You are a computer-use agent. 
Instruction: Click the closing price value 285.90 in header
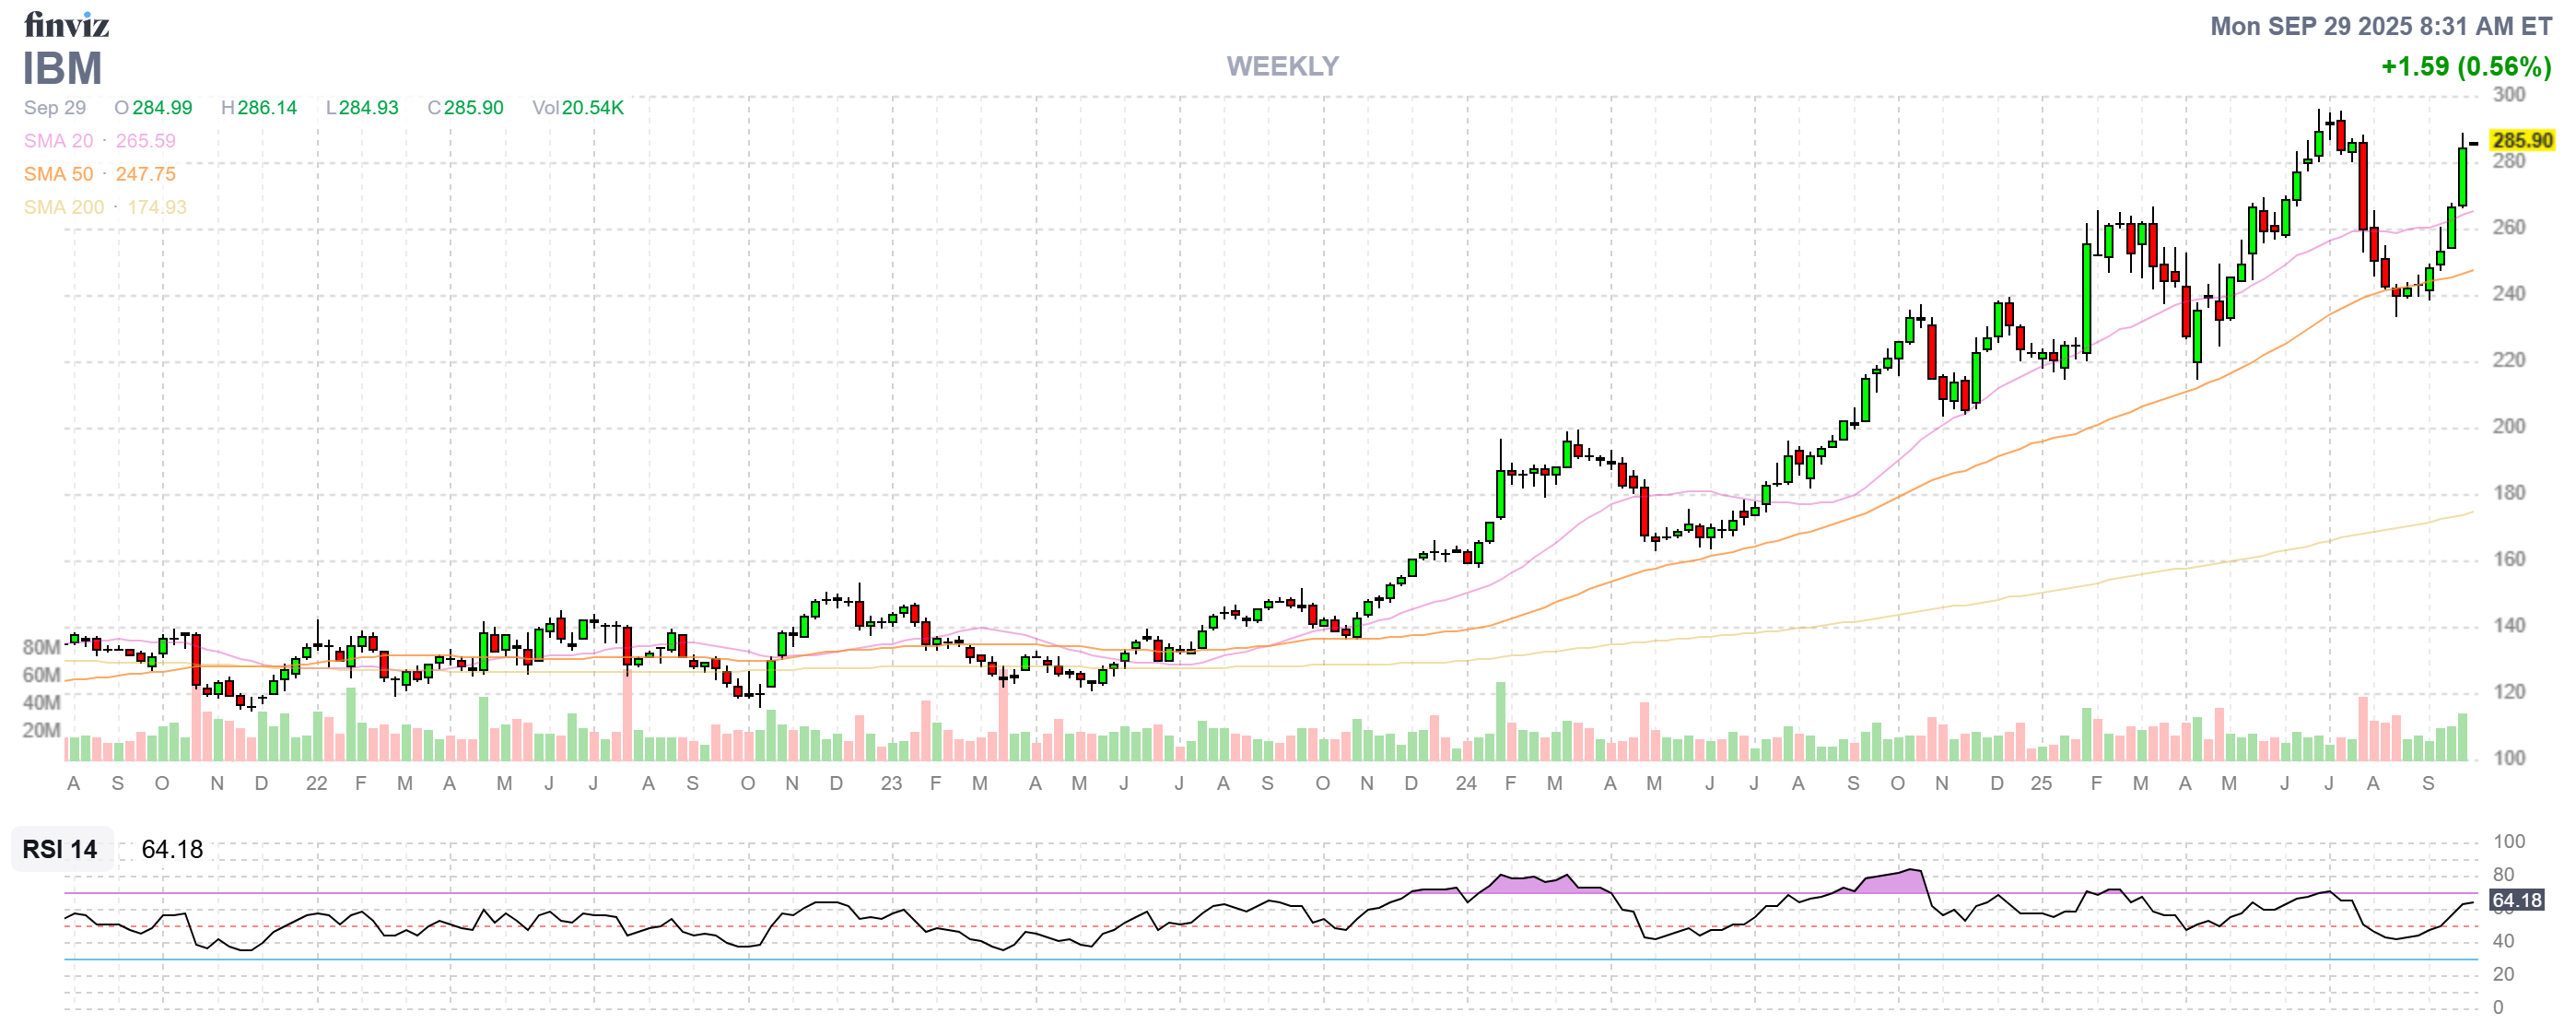[x=473, y=108]
